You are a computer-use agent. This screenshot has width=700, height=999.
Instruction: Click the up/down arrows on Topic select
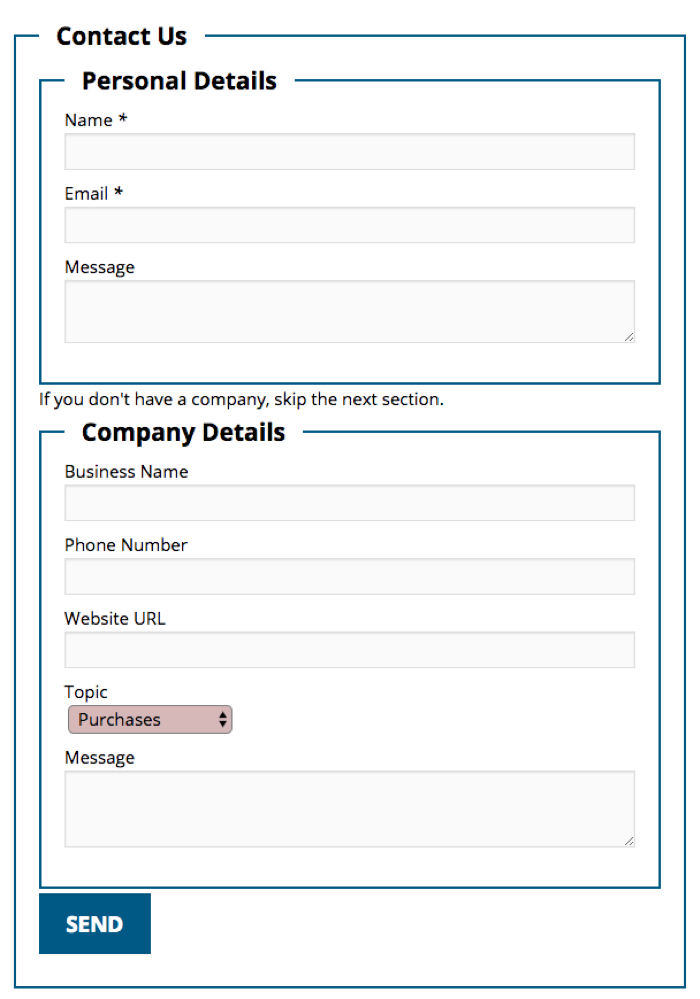(x=222, y=720)
